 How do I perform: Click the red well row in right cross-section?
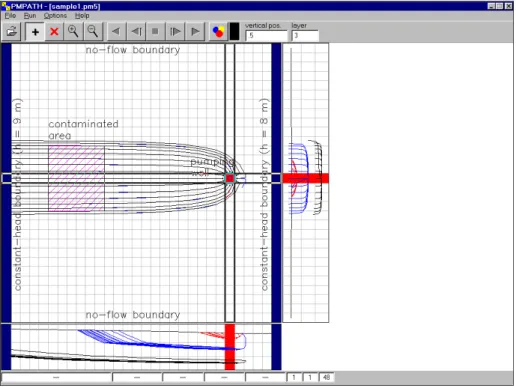306,178
